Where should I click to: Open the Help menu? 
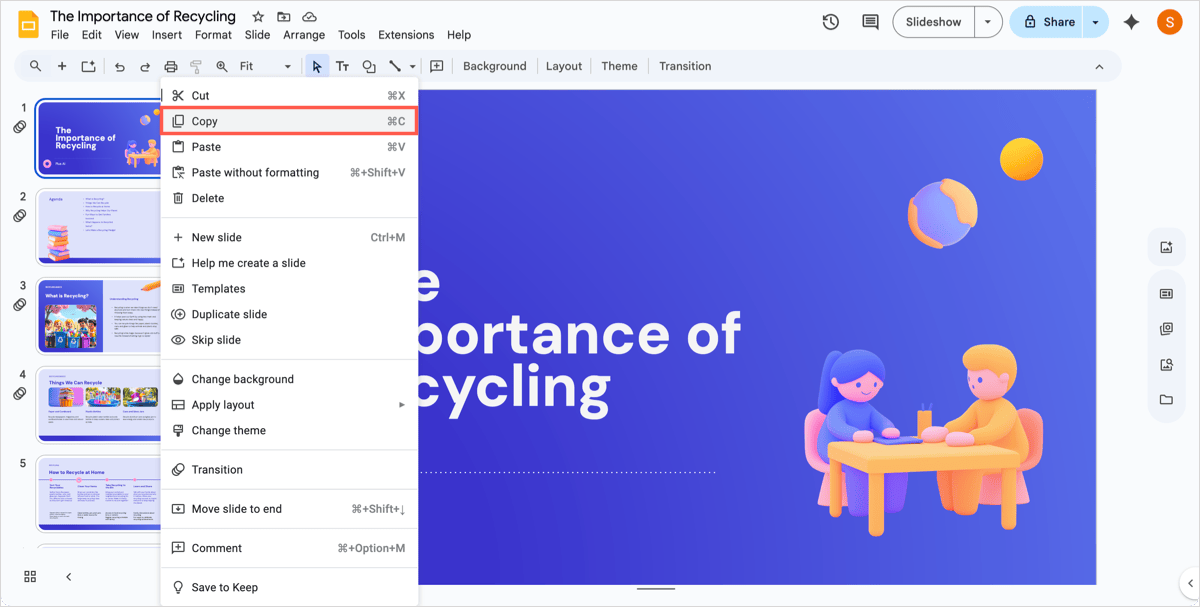pos(459,35)
